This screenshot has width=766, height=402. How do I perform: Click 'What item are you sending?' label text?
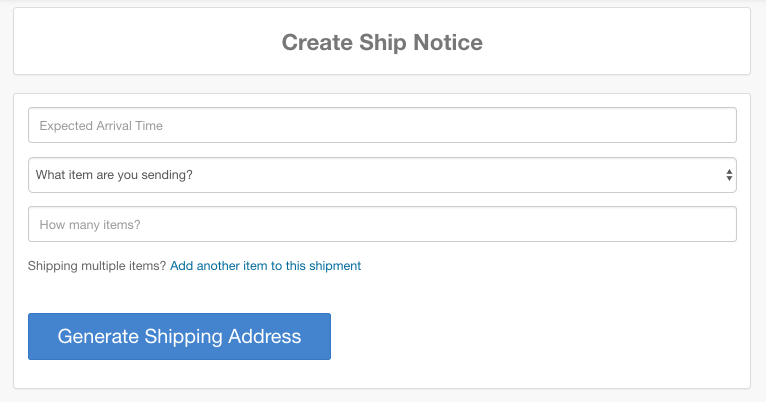pos(114,175)
